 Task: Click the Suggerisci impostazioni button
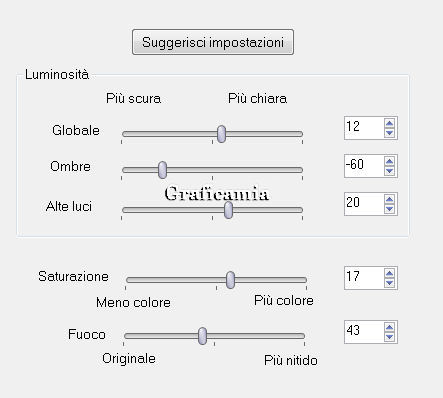[213, 42]
